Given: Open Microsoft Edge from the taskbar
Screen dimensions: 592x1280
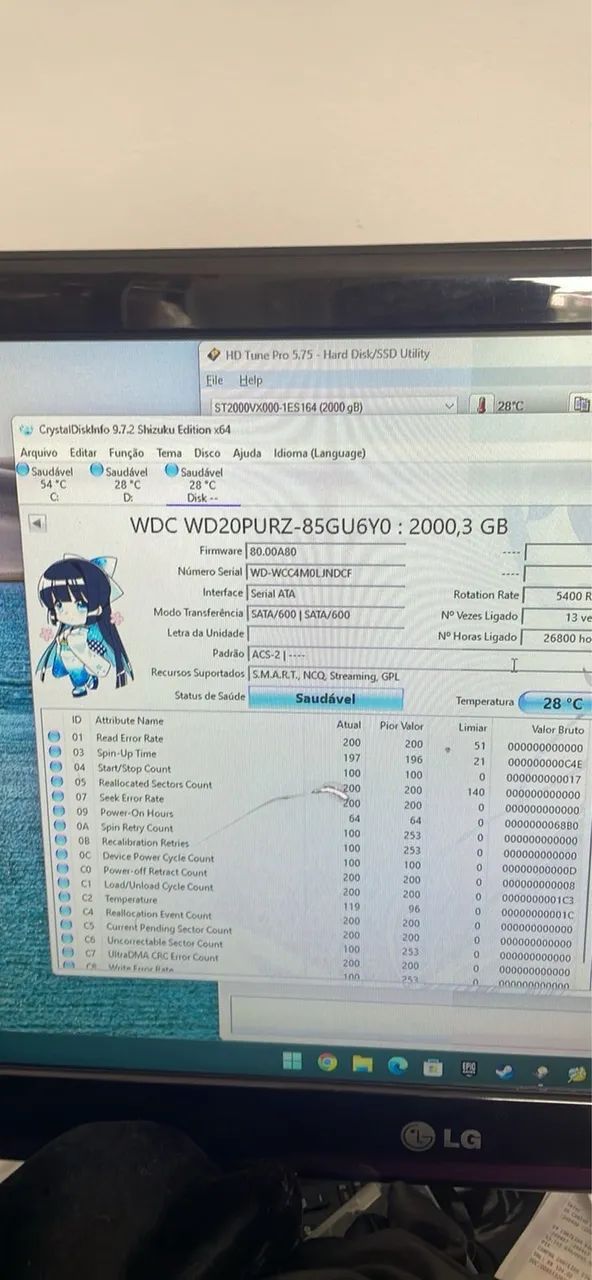Looking at the screenshot, I should coord(397,1066).
